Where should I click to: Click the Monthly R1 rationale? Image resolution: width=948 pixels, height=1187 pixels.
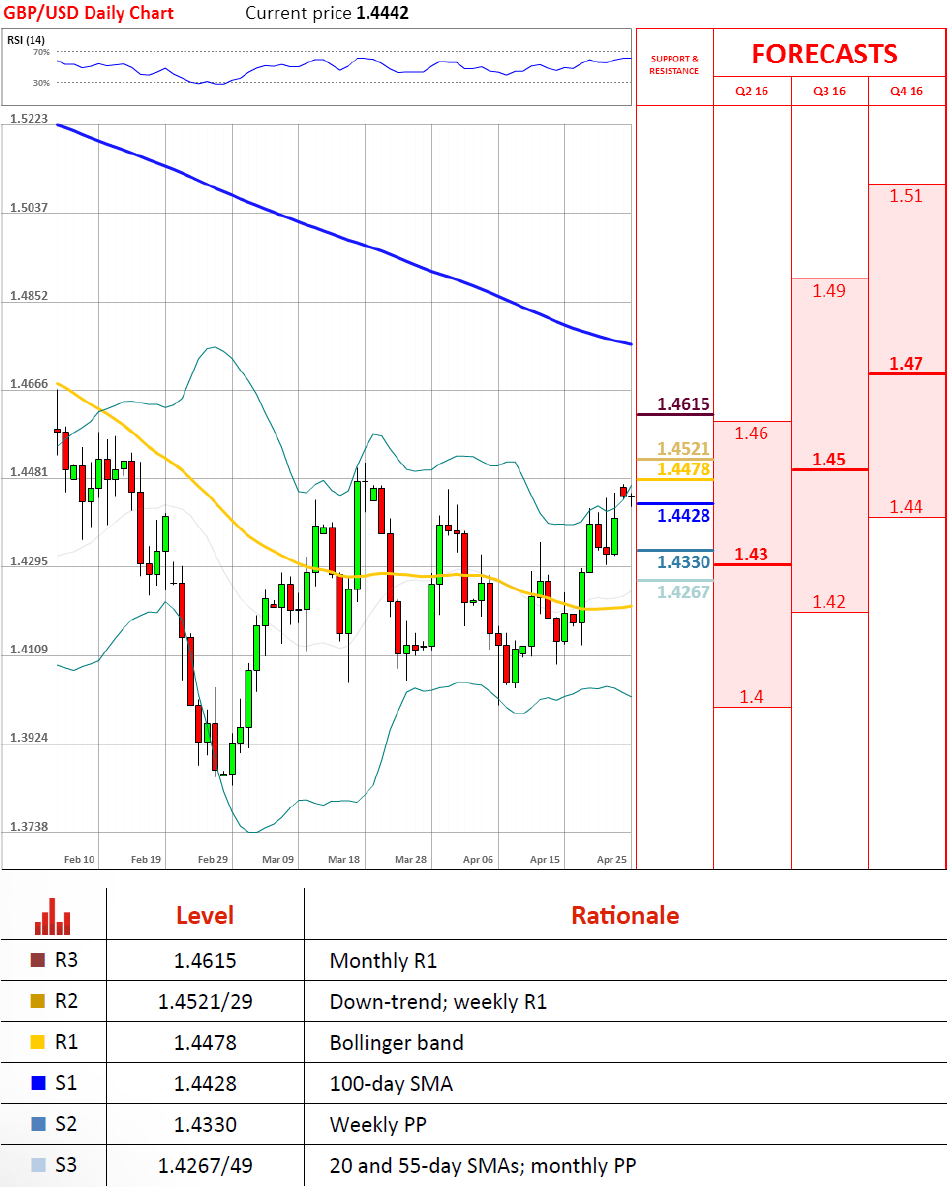[383, 961]
